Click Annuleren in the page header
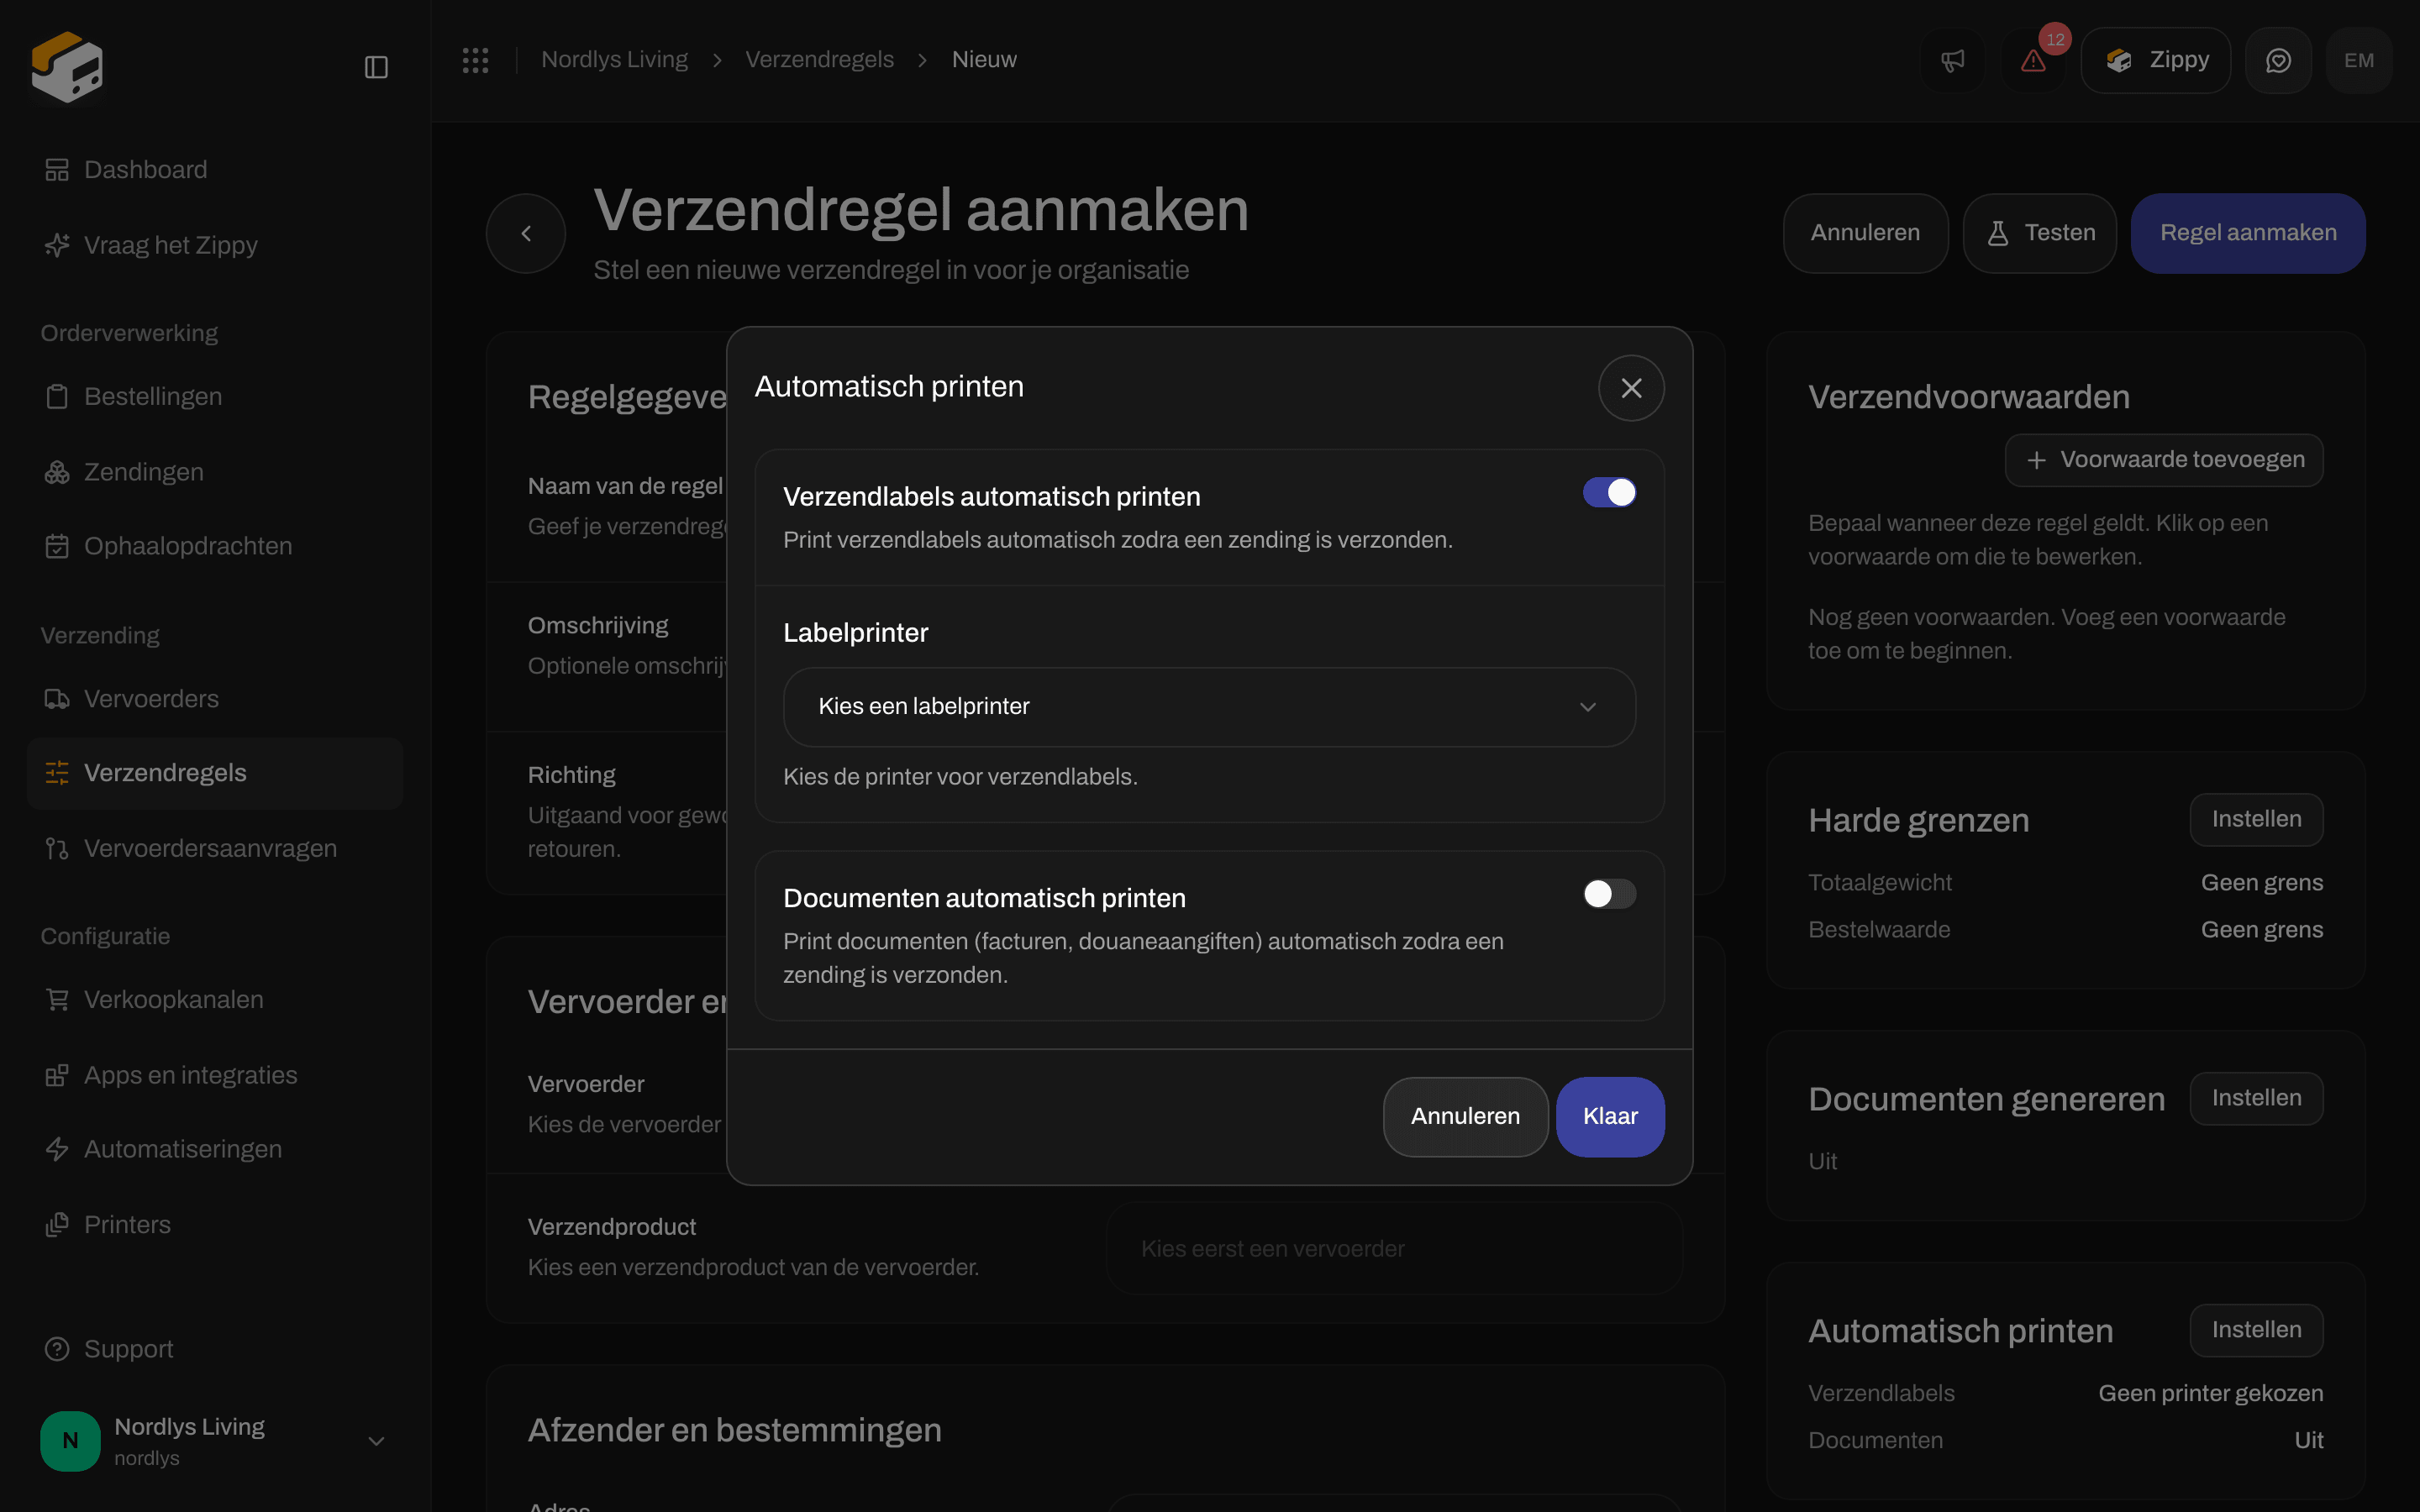 tap(1865, 233)
